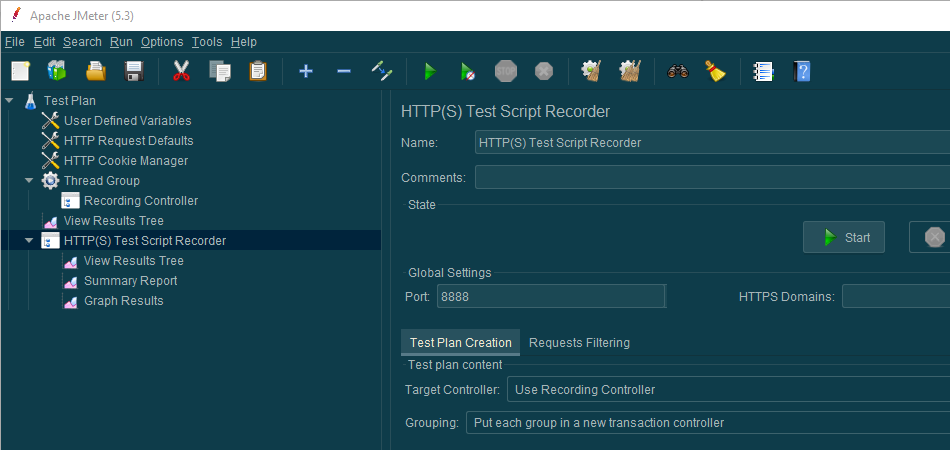The image size is (950, 450).
Task: Open the File menu
Action: pos(15,42)
